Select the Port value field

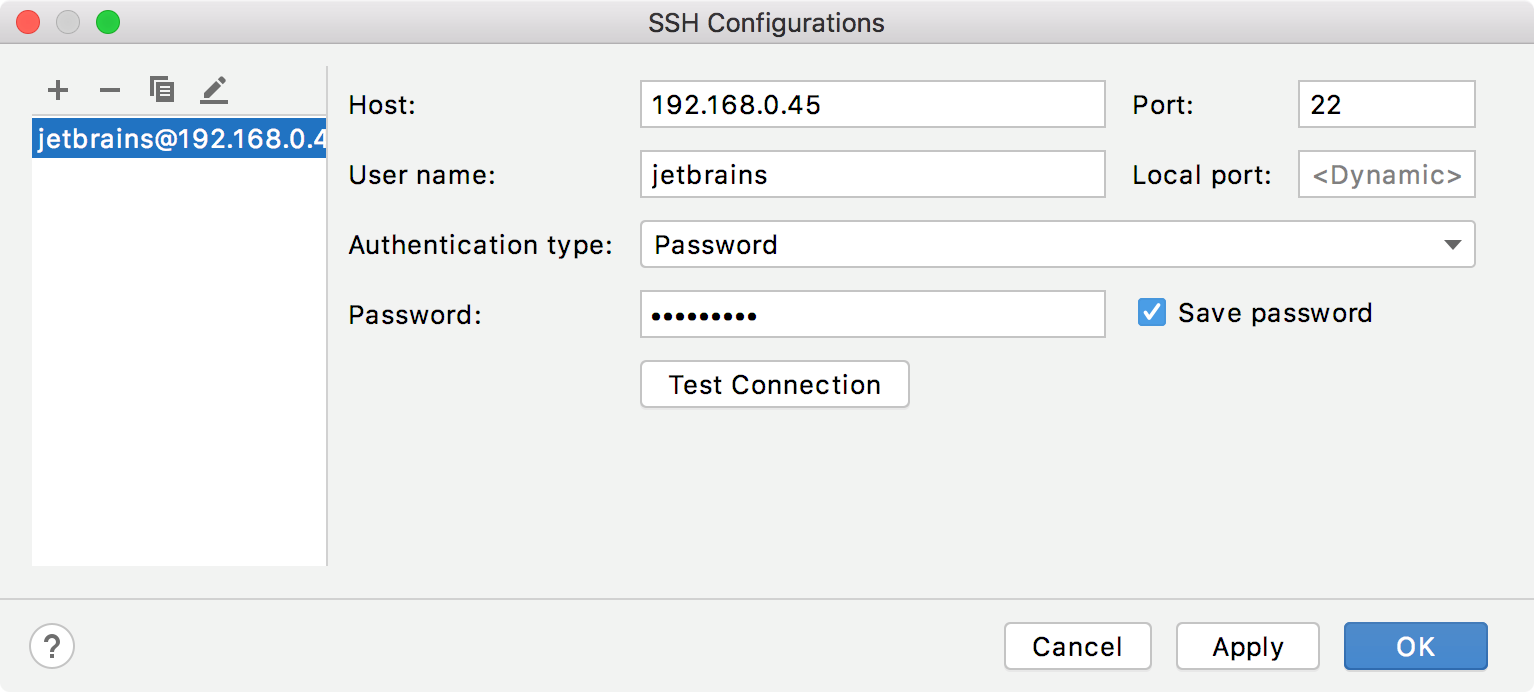click(1386, 104)
